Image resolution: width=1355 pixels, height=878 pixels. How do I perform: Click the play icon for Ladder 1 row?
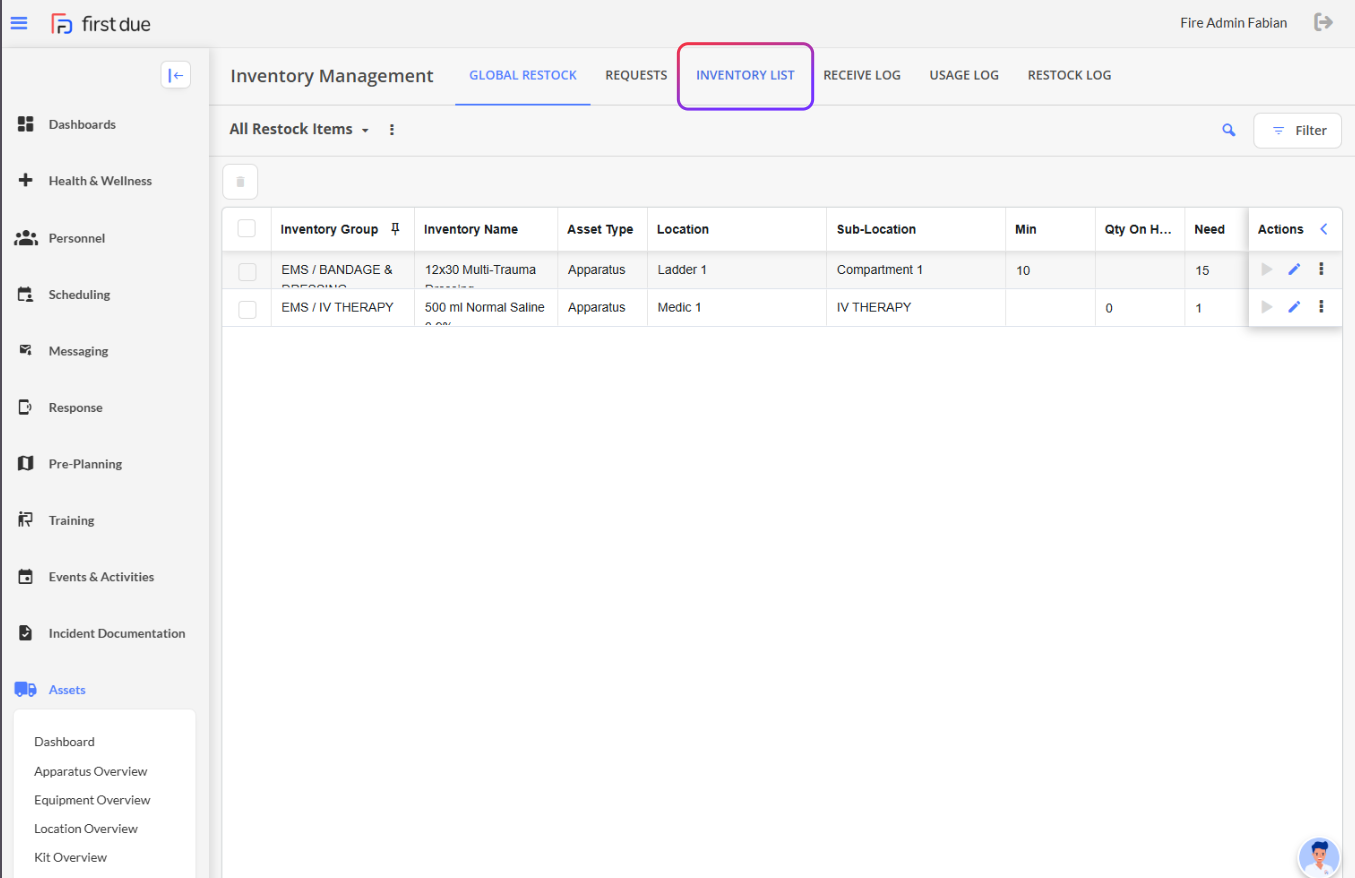pyautogui.click(x=1267, y=269)
